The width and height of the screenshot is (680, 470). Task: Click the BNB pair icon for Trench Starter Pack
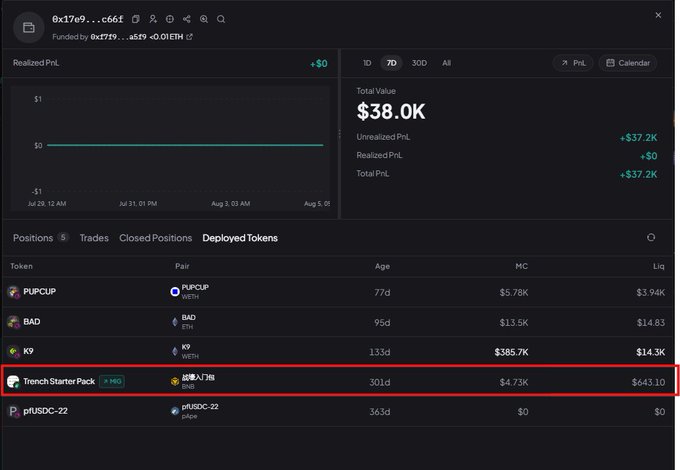[175, 382]
